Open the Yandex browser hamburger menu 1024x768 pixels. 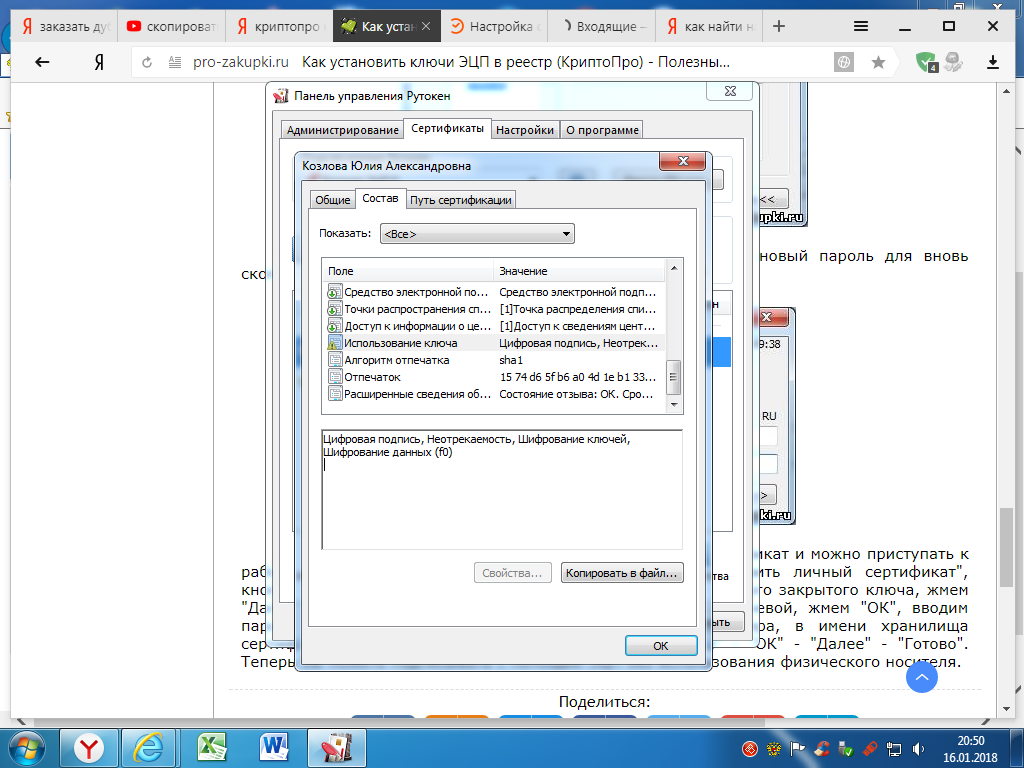[x=861, y=26]
